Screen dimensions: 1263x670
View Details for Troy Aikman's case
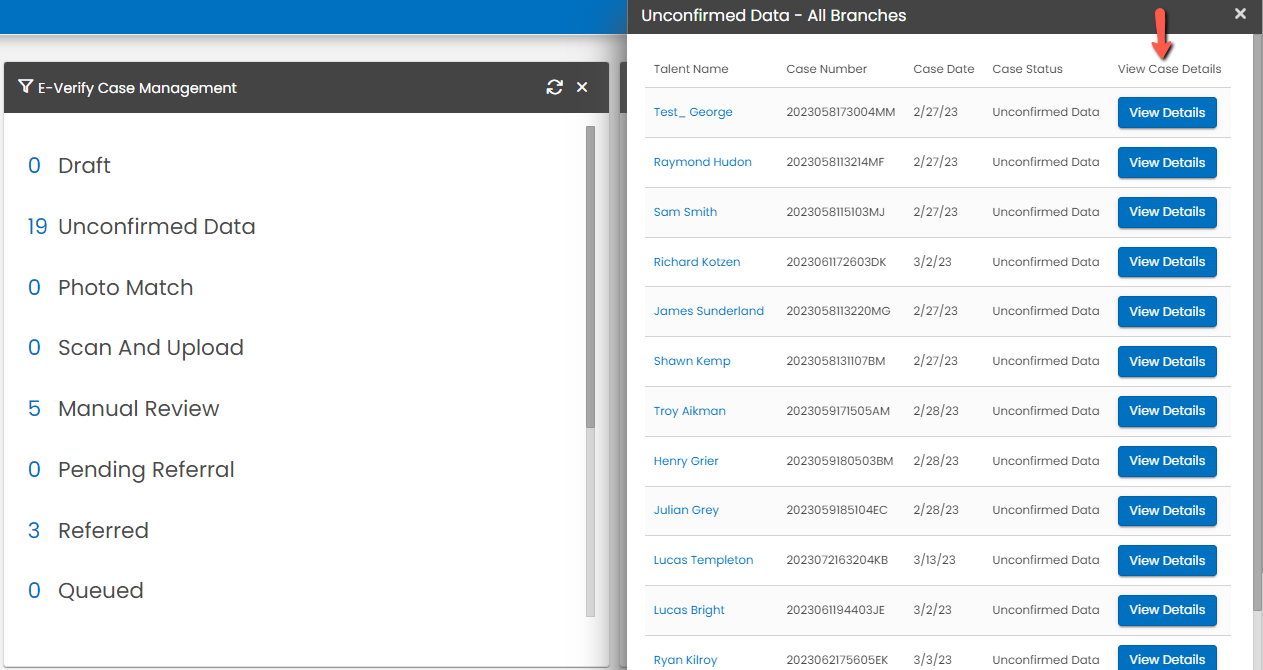click(1166, 411)
